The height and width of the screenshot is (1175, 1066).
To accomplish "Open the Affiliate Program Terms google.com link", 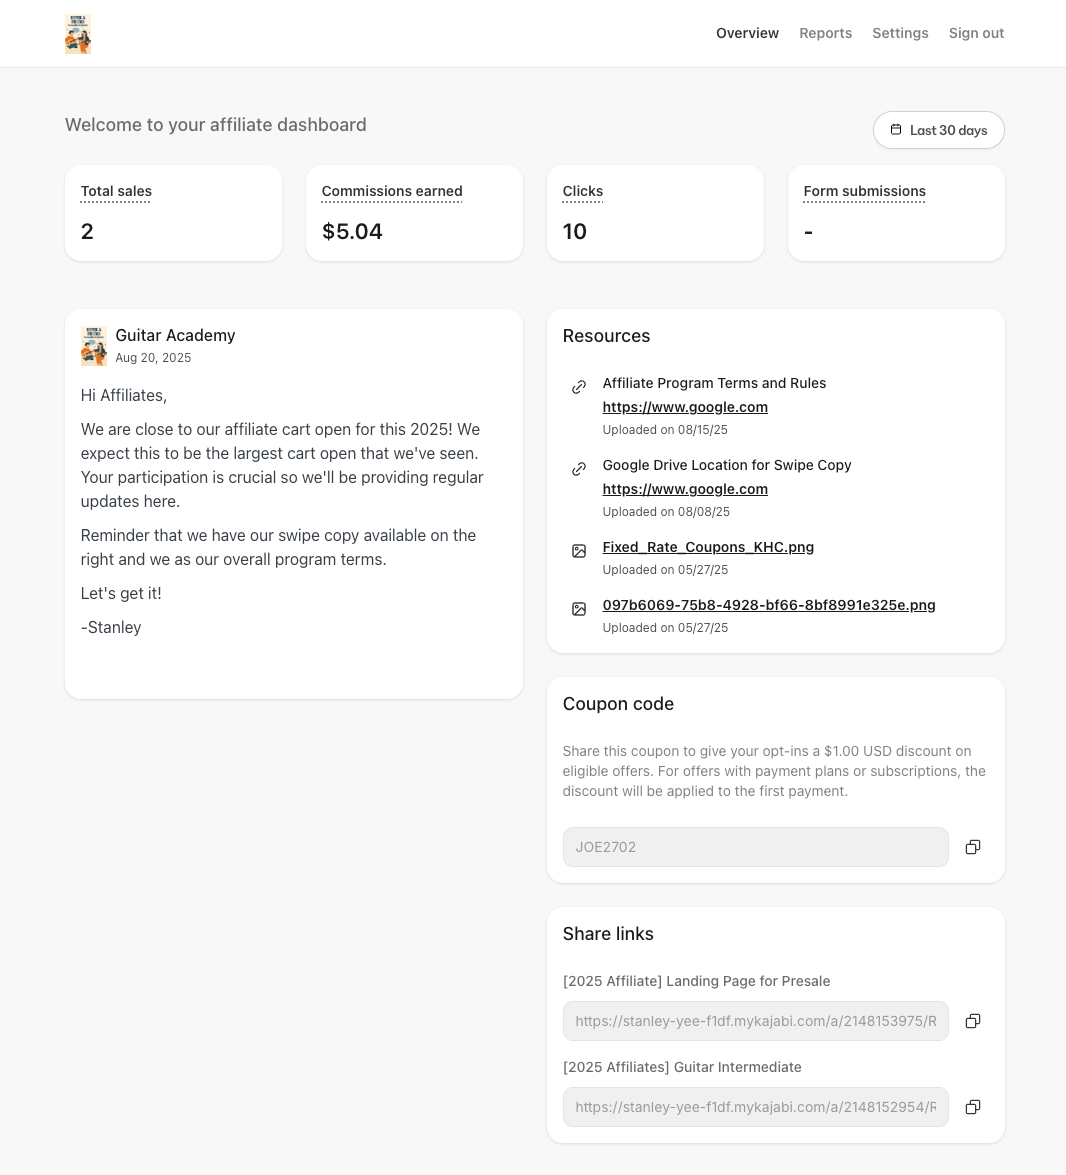I will 685,407.
